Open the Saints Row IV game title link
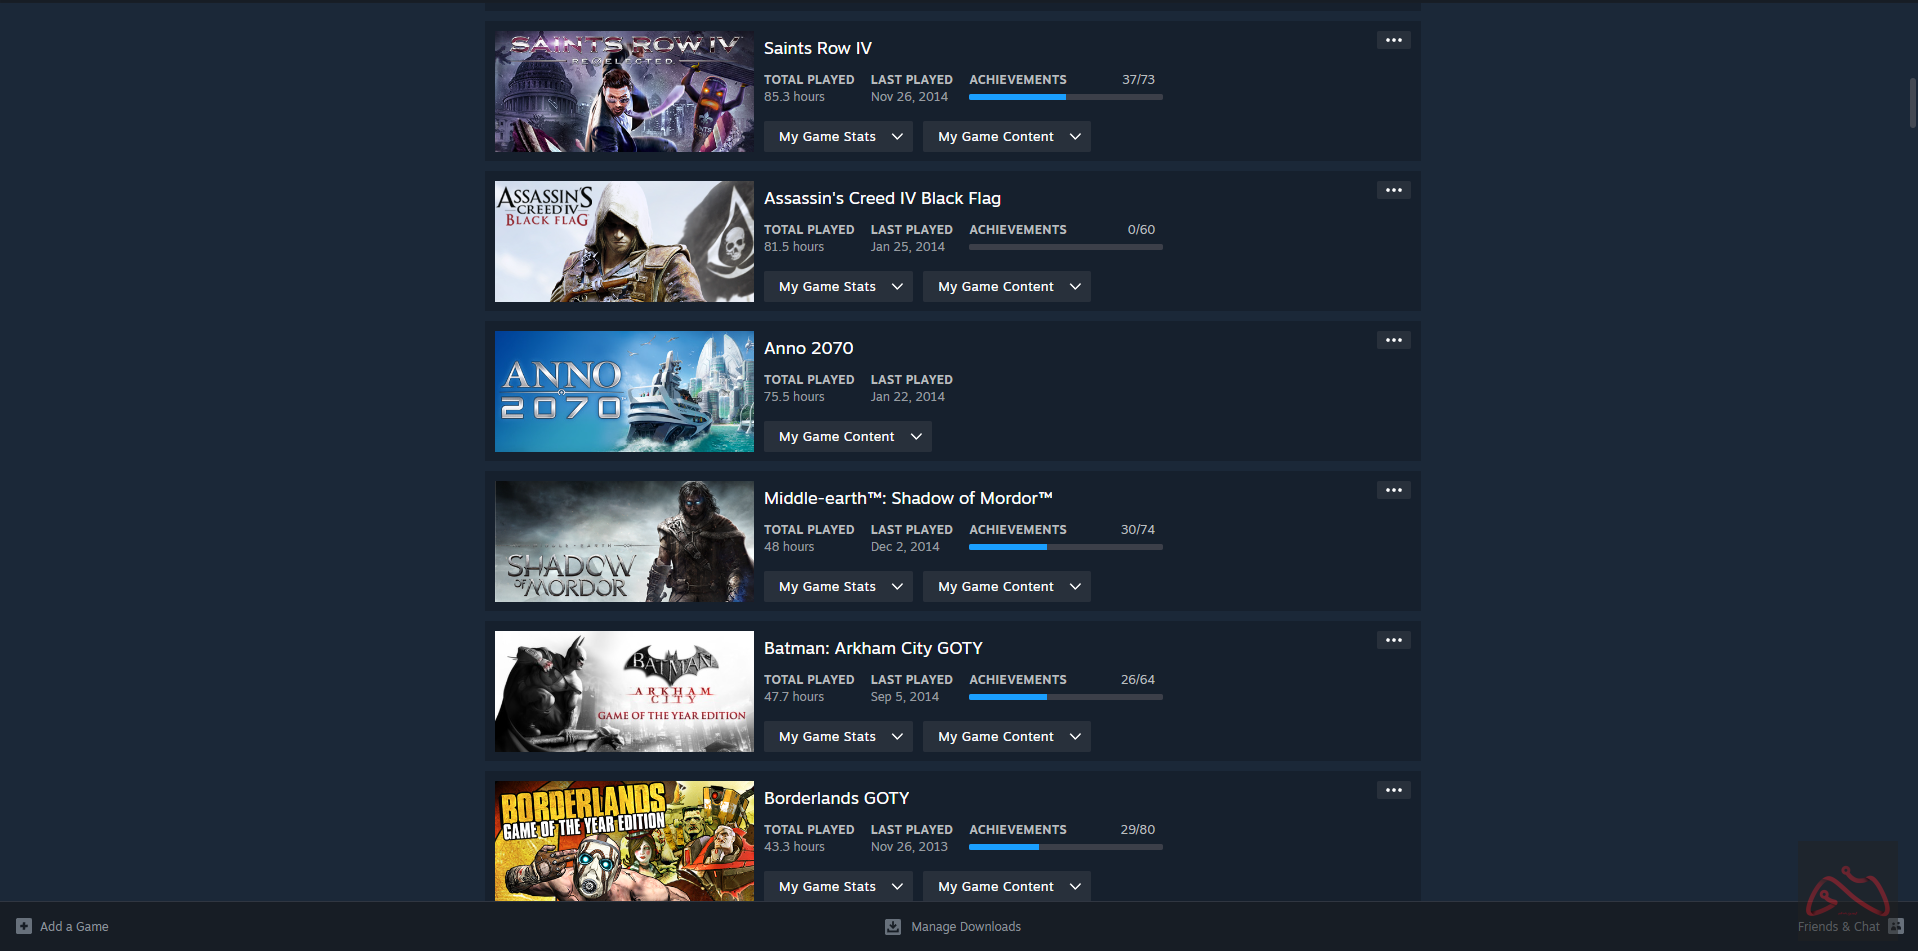The width and height of the screenshot is (1918, 951). pos(818,48)
